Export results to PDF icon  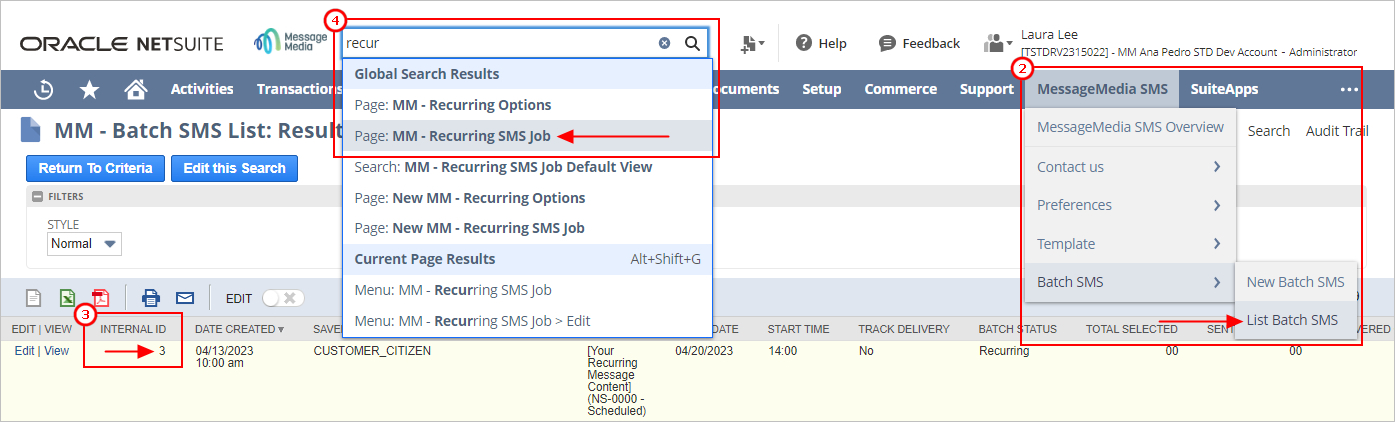(x=100, y=297)
